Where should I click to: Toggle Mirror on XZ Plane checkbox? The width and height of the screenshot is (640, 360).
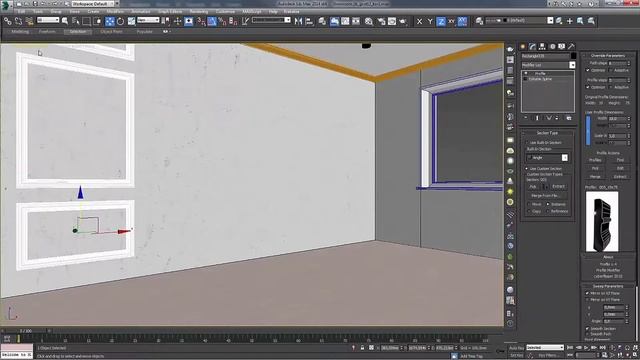[x=587, y=293]
